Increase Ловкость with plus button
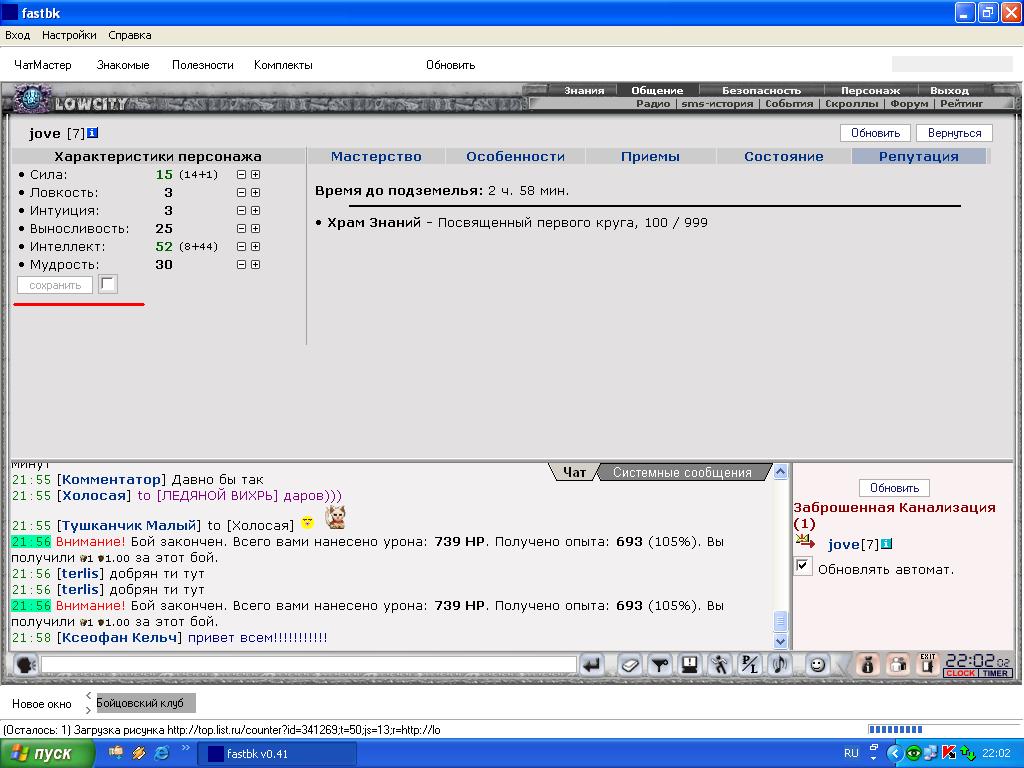This screenshot has height=768, width=1024. 255,193
